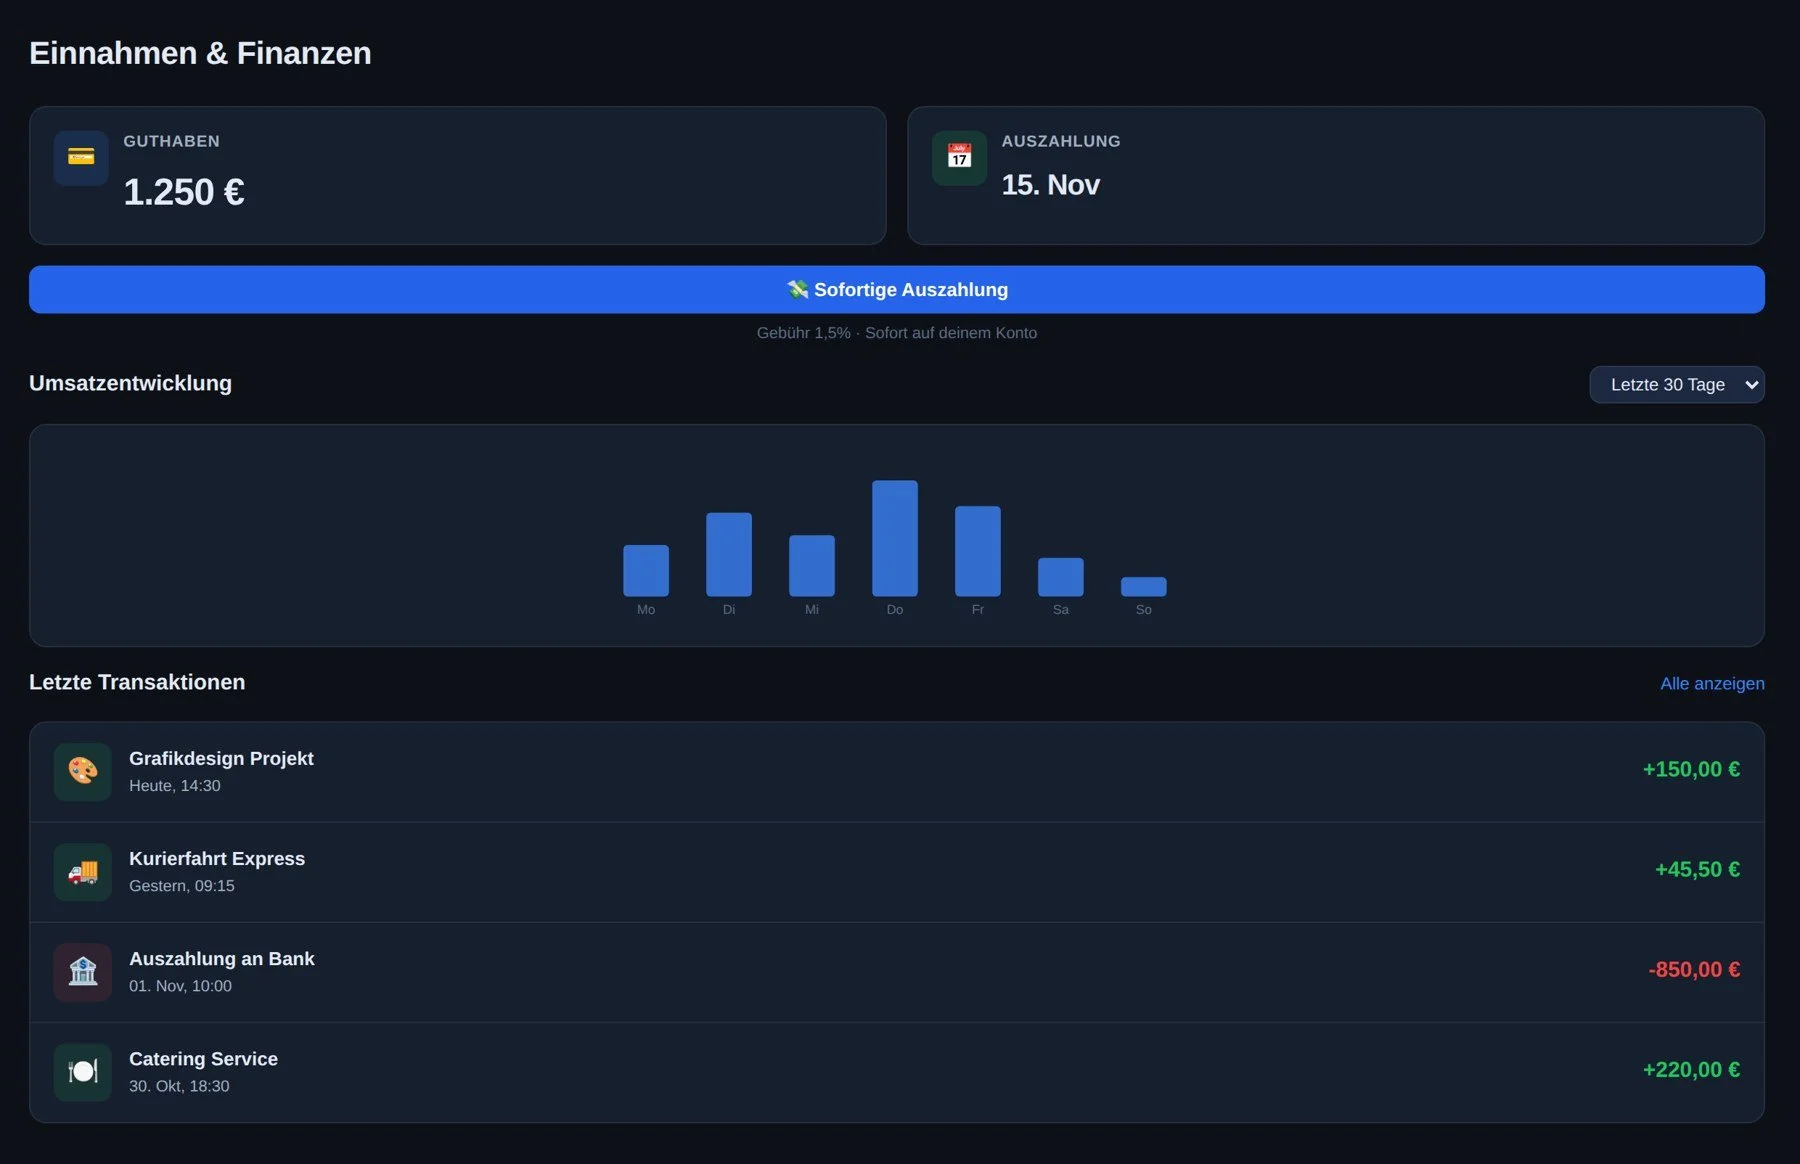
Task: Select the Sa bar in revenue chart
Action: [1061, 577]
